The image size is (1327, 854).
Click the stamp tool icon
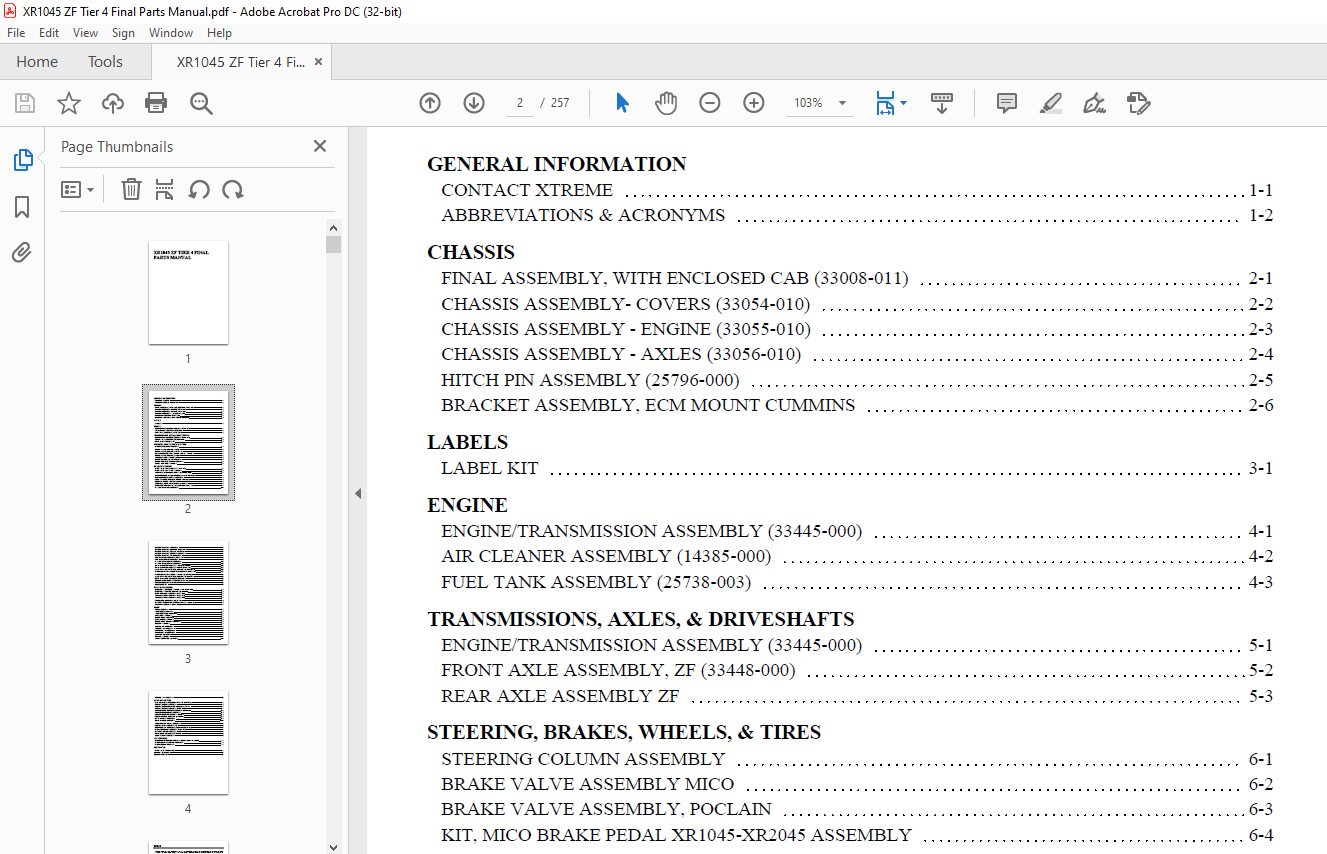[x=1138, y=103]
